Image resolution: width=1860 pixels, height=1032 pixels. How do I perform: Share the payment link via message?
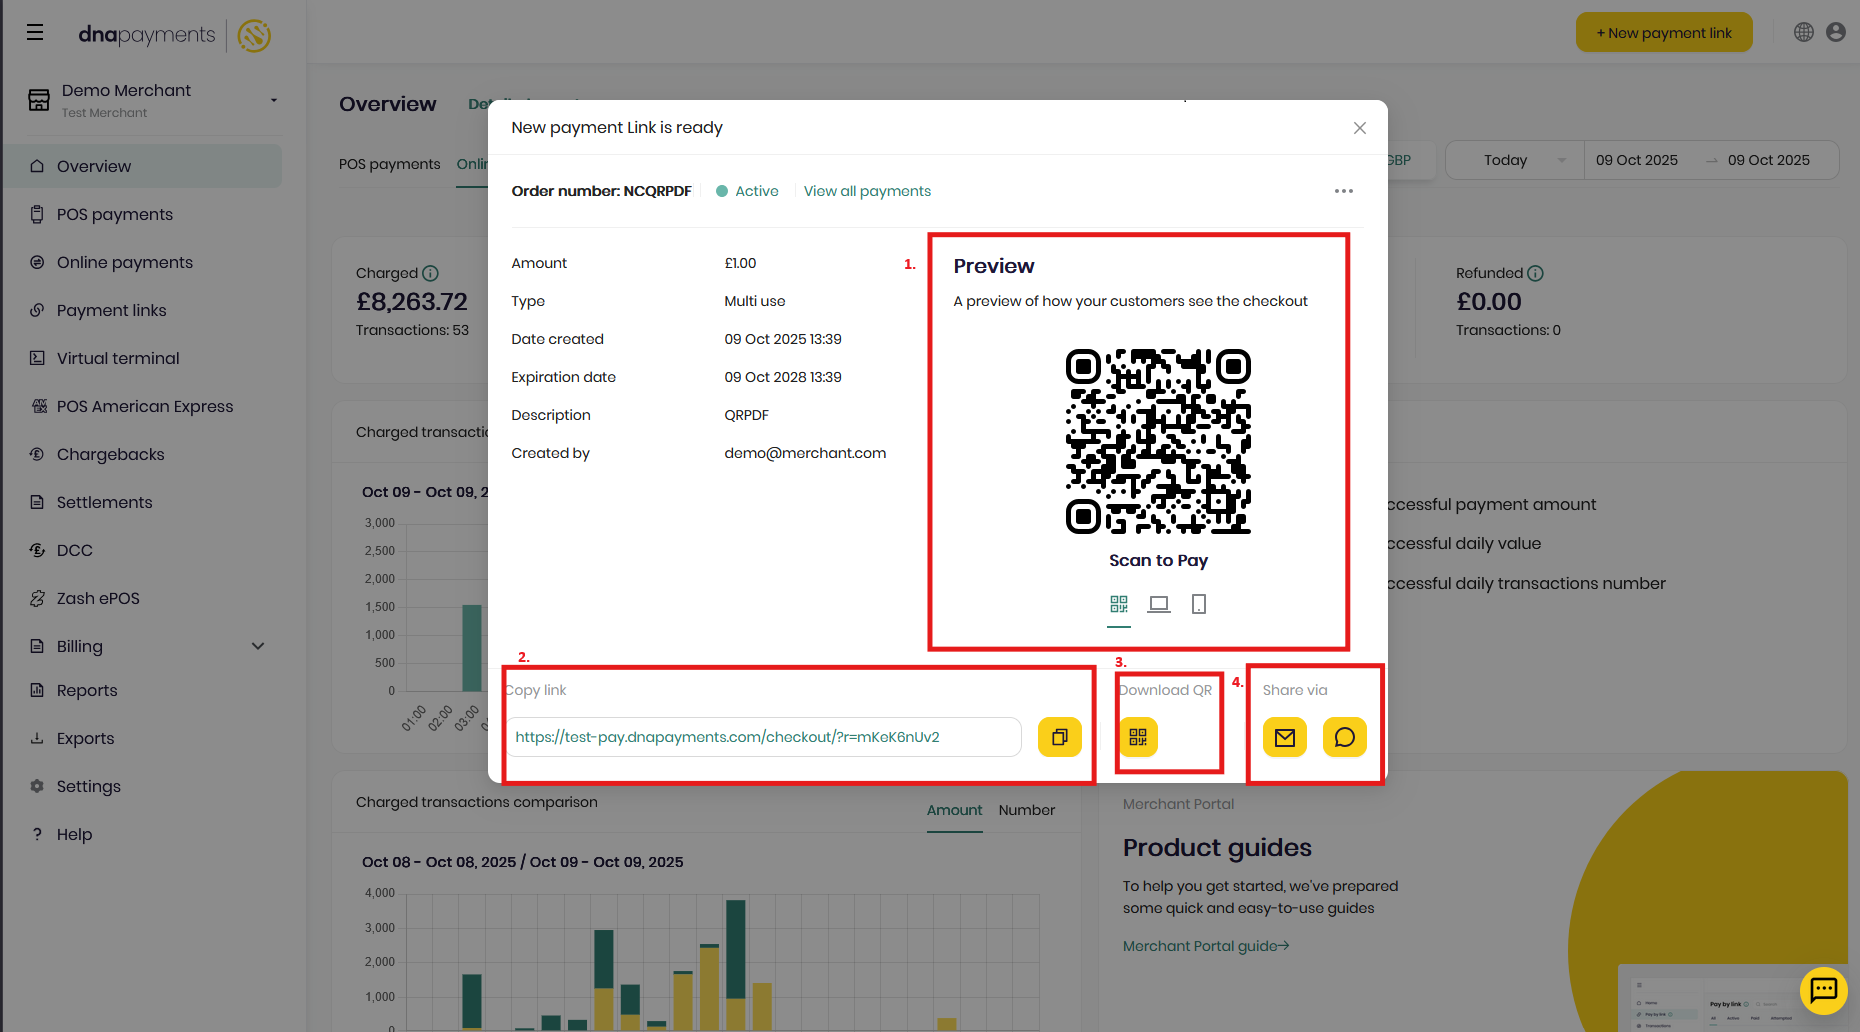(1344, 737)
